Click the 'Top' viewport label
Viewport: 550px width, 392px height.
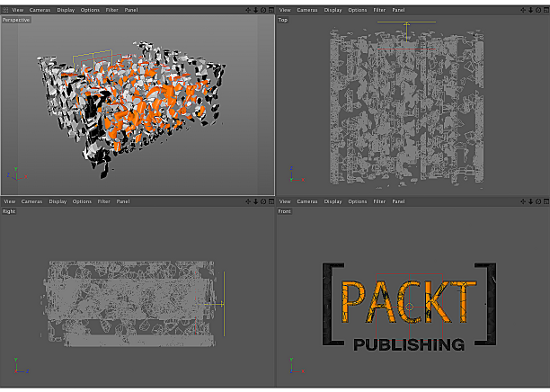pyautogui.click(x=283, y=20)
